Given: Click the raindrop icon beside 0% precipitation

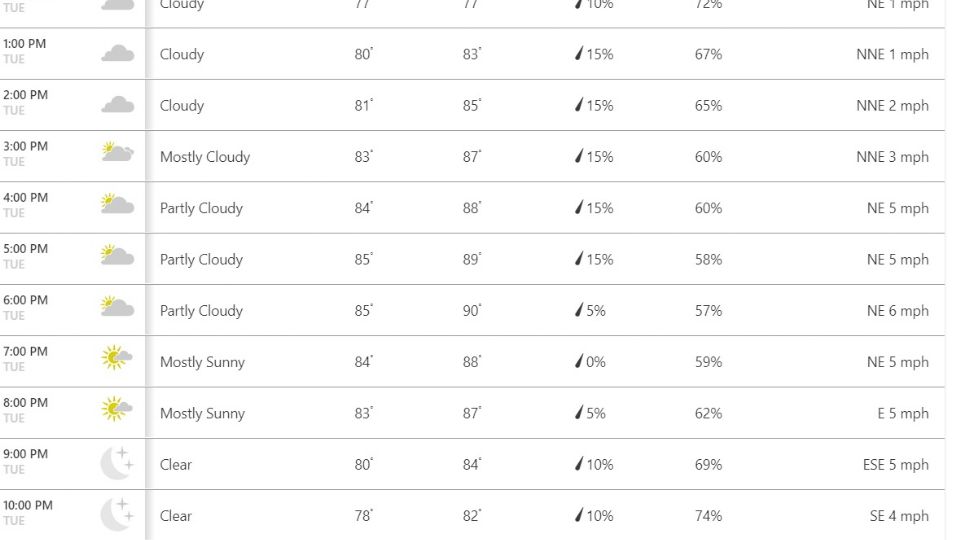Looking at the screenshot, I should (579, 362).
